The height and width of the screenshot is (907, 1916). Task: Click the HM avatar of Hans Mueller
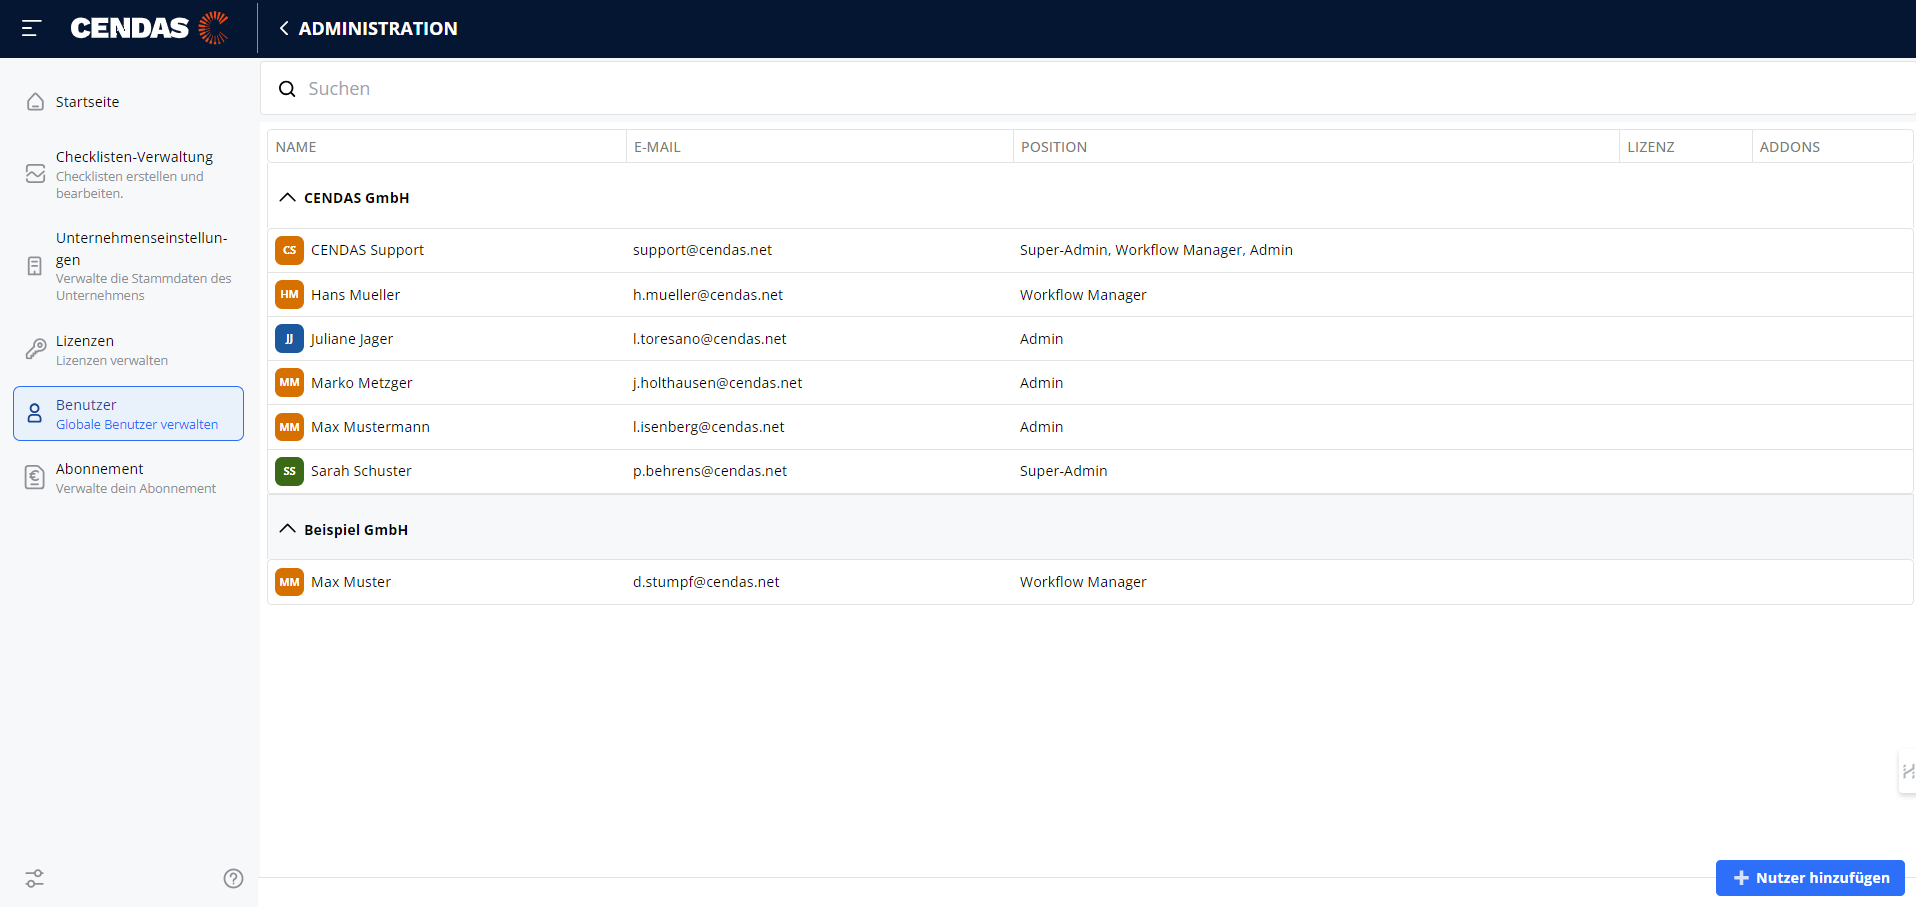point(289,294)
